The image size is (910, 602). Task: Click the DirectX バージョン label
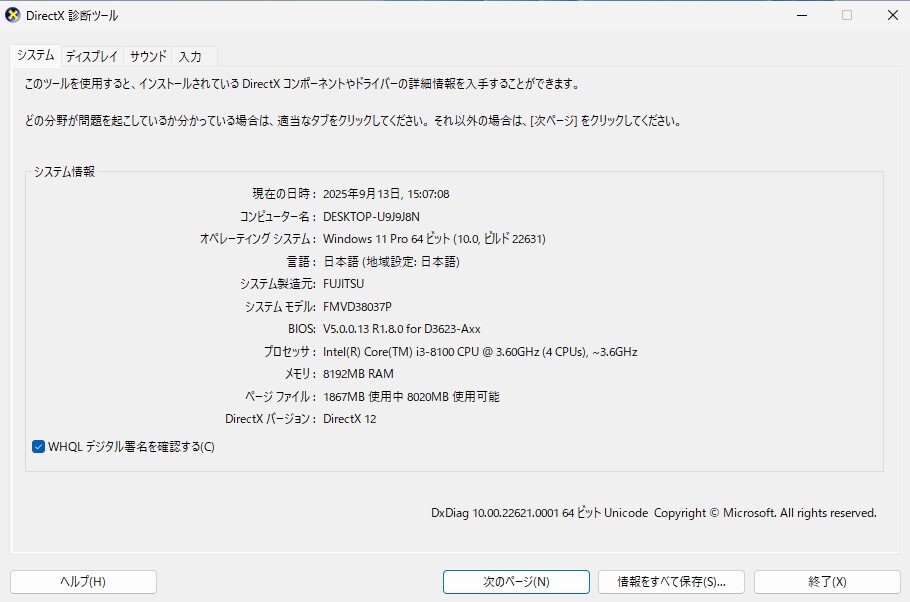271,419
